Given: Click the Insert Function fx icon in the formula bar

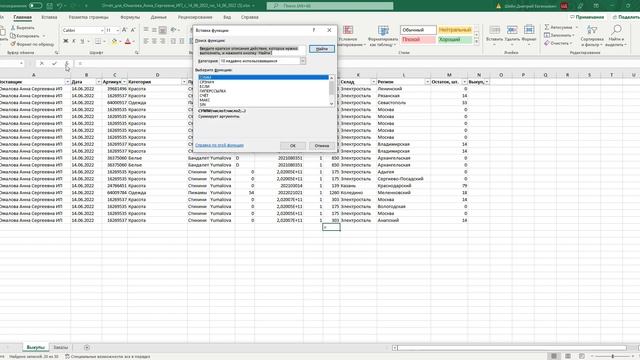Looking at the screenshot, I should click(x=67, y=63).
